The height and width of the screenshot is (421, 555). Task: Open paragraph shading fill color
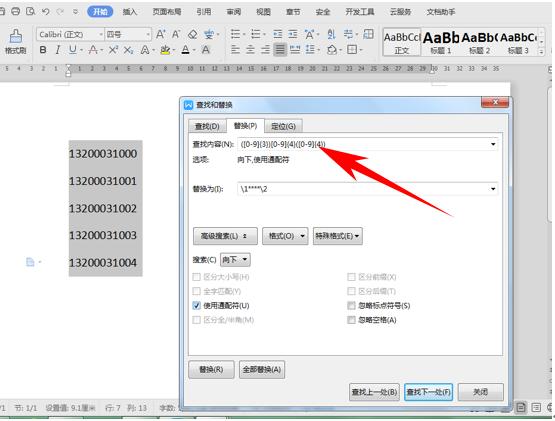[332, 50]
